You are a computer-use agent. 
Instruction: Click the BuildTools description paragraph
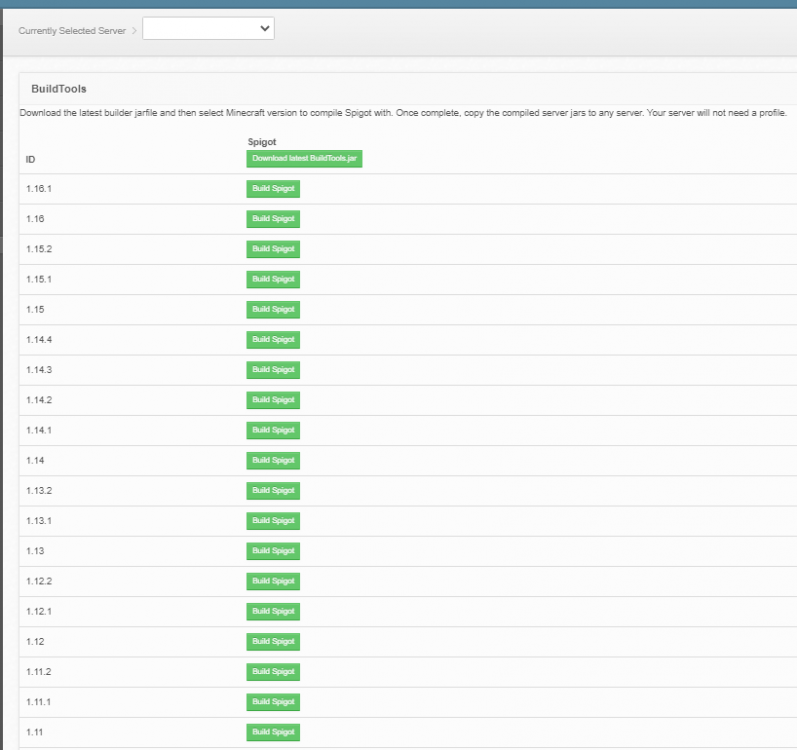click(x=403, y=113)
